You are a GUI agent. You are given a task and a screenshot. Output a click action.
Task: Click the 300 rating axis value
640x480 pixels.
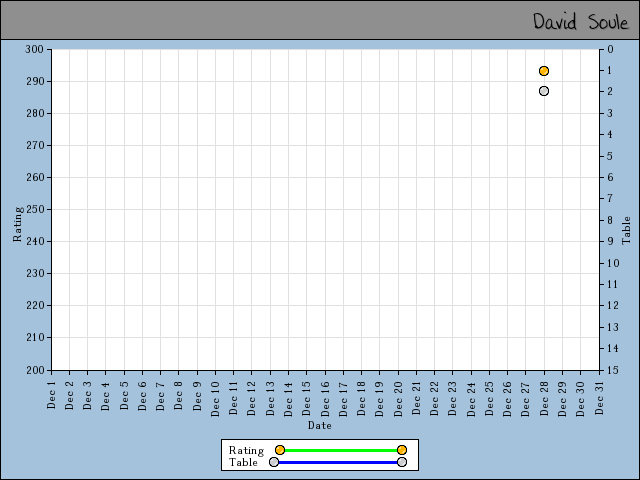pos(36,49)
